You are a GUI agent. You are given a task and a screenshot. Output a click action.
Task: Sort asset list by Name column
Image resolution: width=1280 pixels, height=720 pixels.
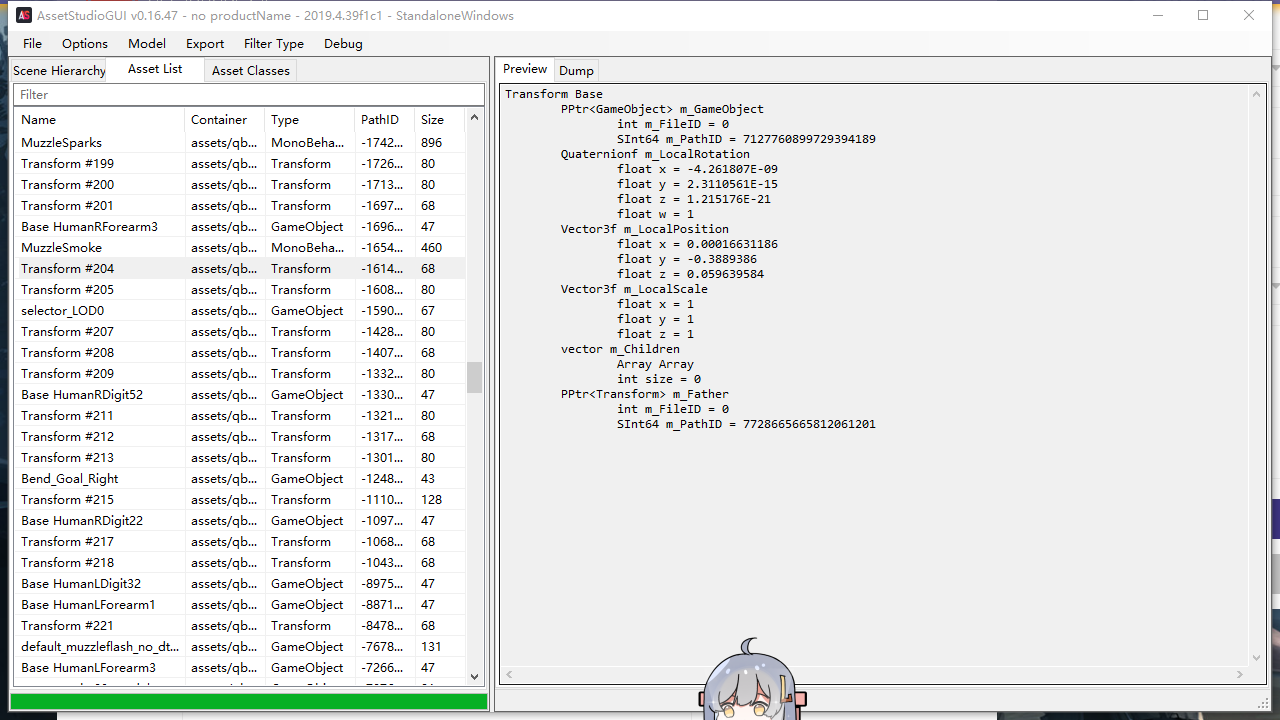click(x=100, y=120)
